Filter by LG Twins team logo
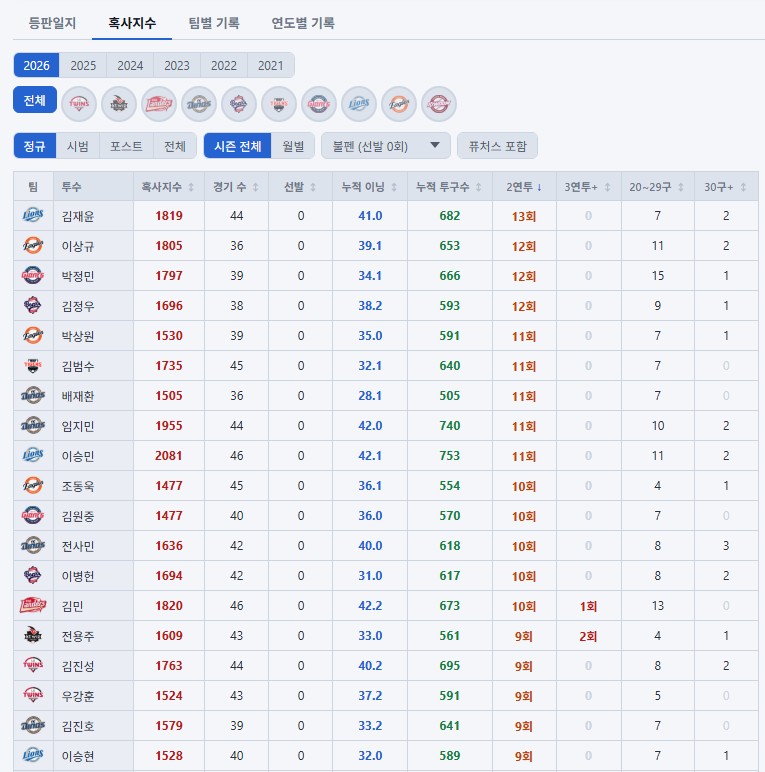765x772 pixels. tap(79, 104)
